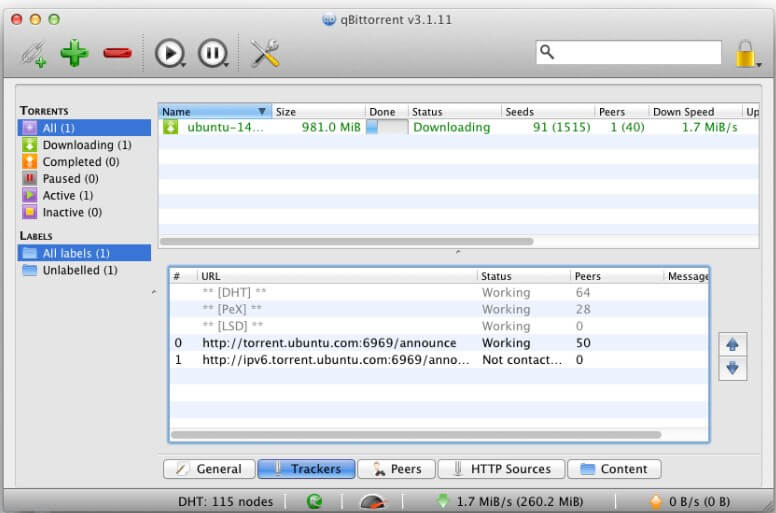Switch to the Peers tab
Screen dimensions: 776x513
(x=396, y=468)
